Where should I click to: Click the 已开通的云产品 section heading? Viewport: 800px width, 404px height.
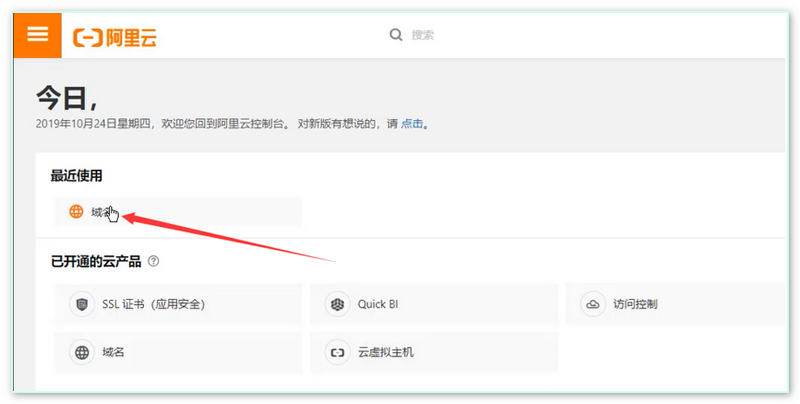(x=96, y=261)
